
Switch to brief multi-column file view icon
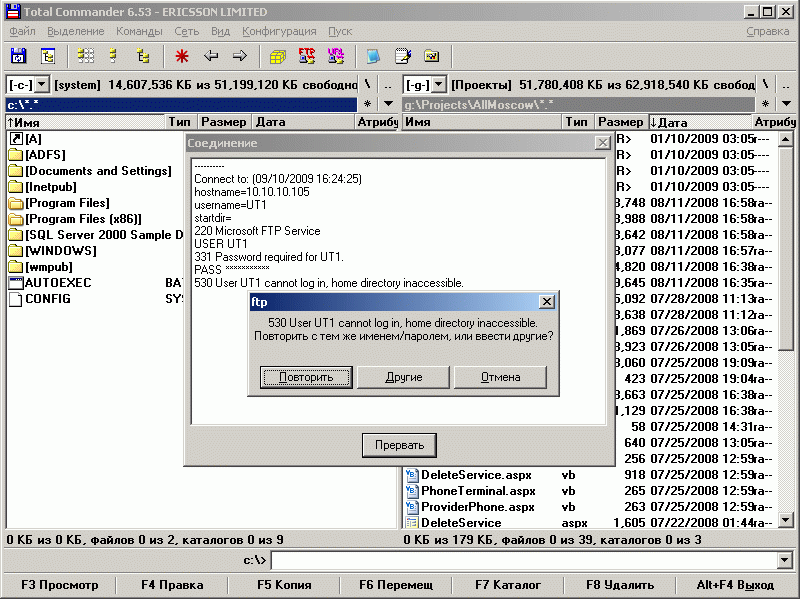86,56
